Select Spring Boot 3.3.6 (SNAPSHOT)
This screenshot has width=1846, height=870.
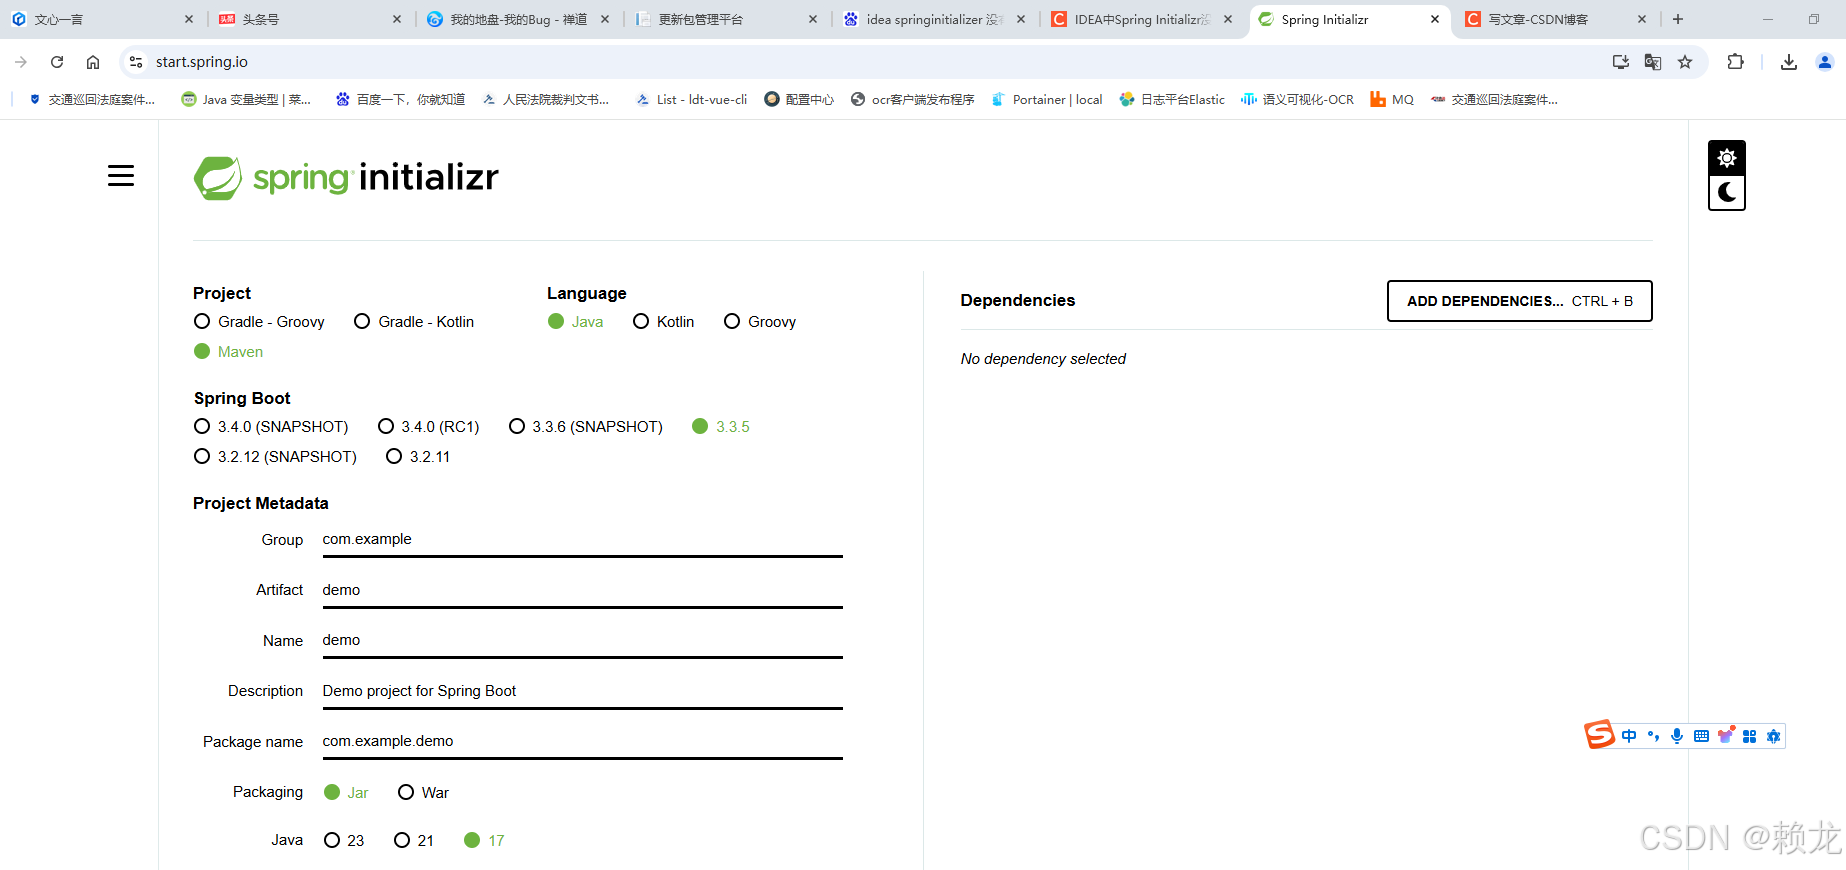click(x=586, y=426)
